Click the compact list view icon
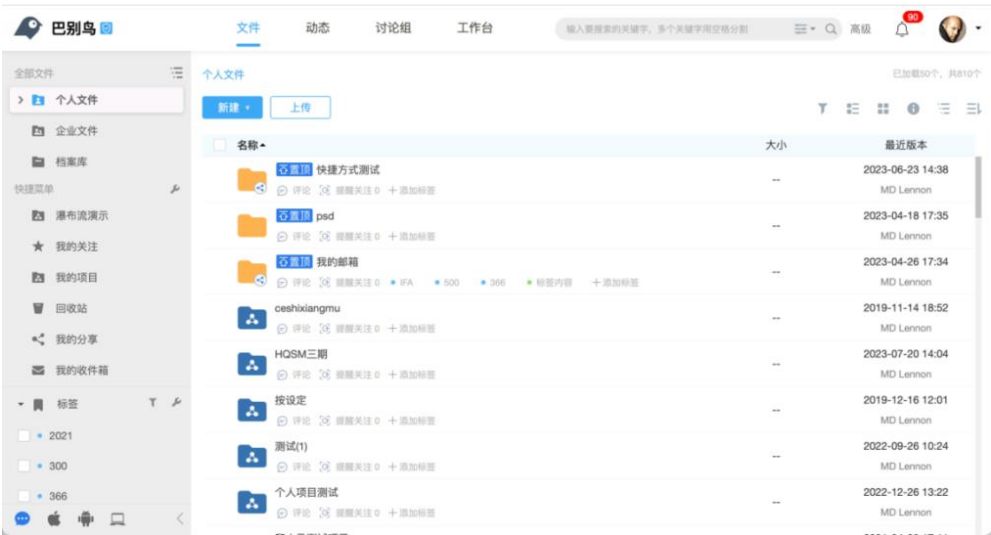The image size is (991, 535). coord(944,109)
